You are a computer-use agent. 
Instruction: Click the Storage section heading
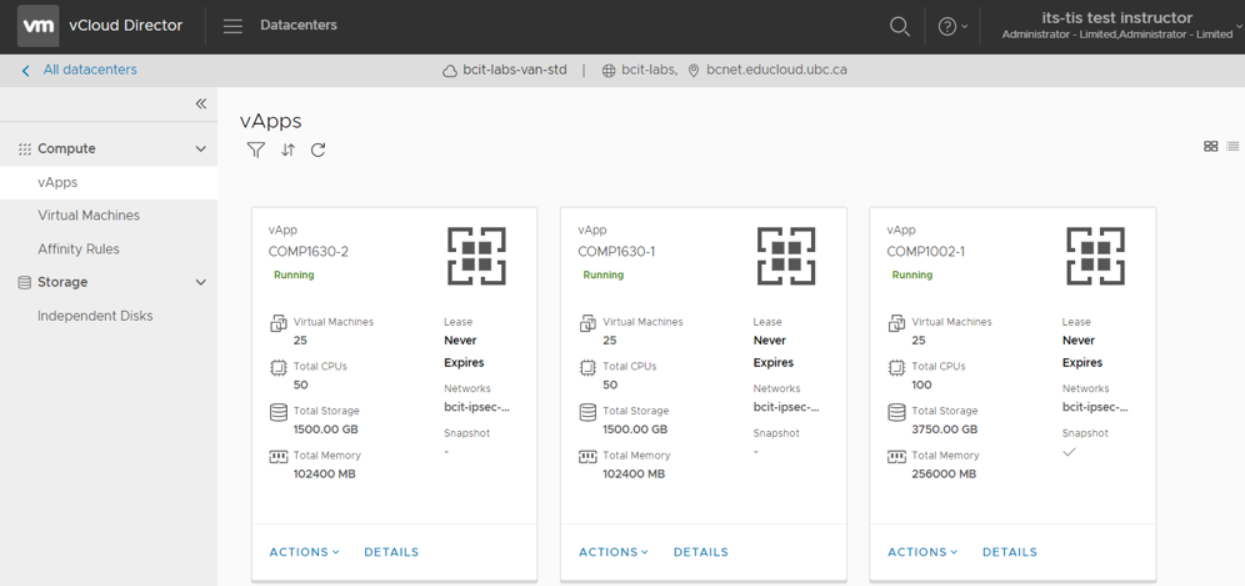62,282
